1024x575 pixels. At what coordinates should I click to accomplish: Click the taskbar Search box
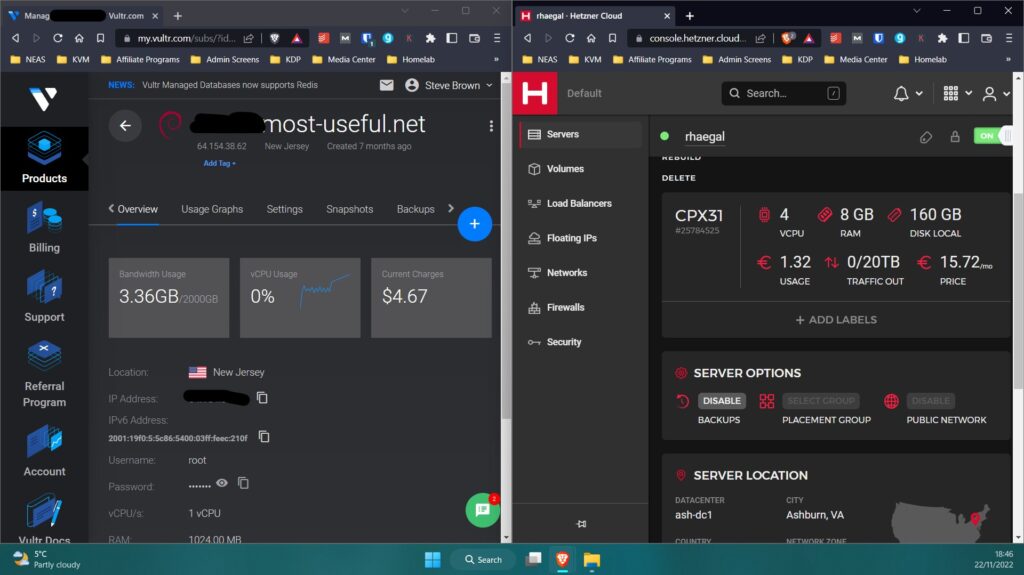[484, 559]
